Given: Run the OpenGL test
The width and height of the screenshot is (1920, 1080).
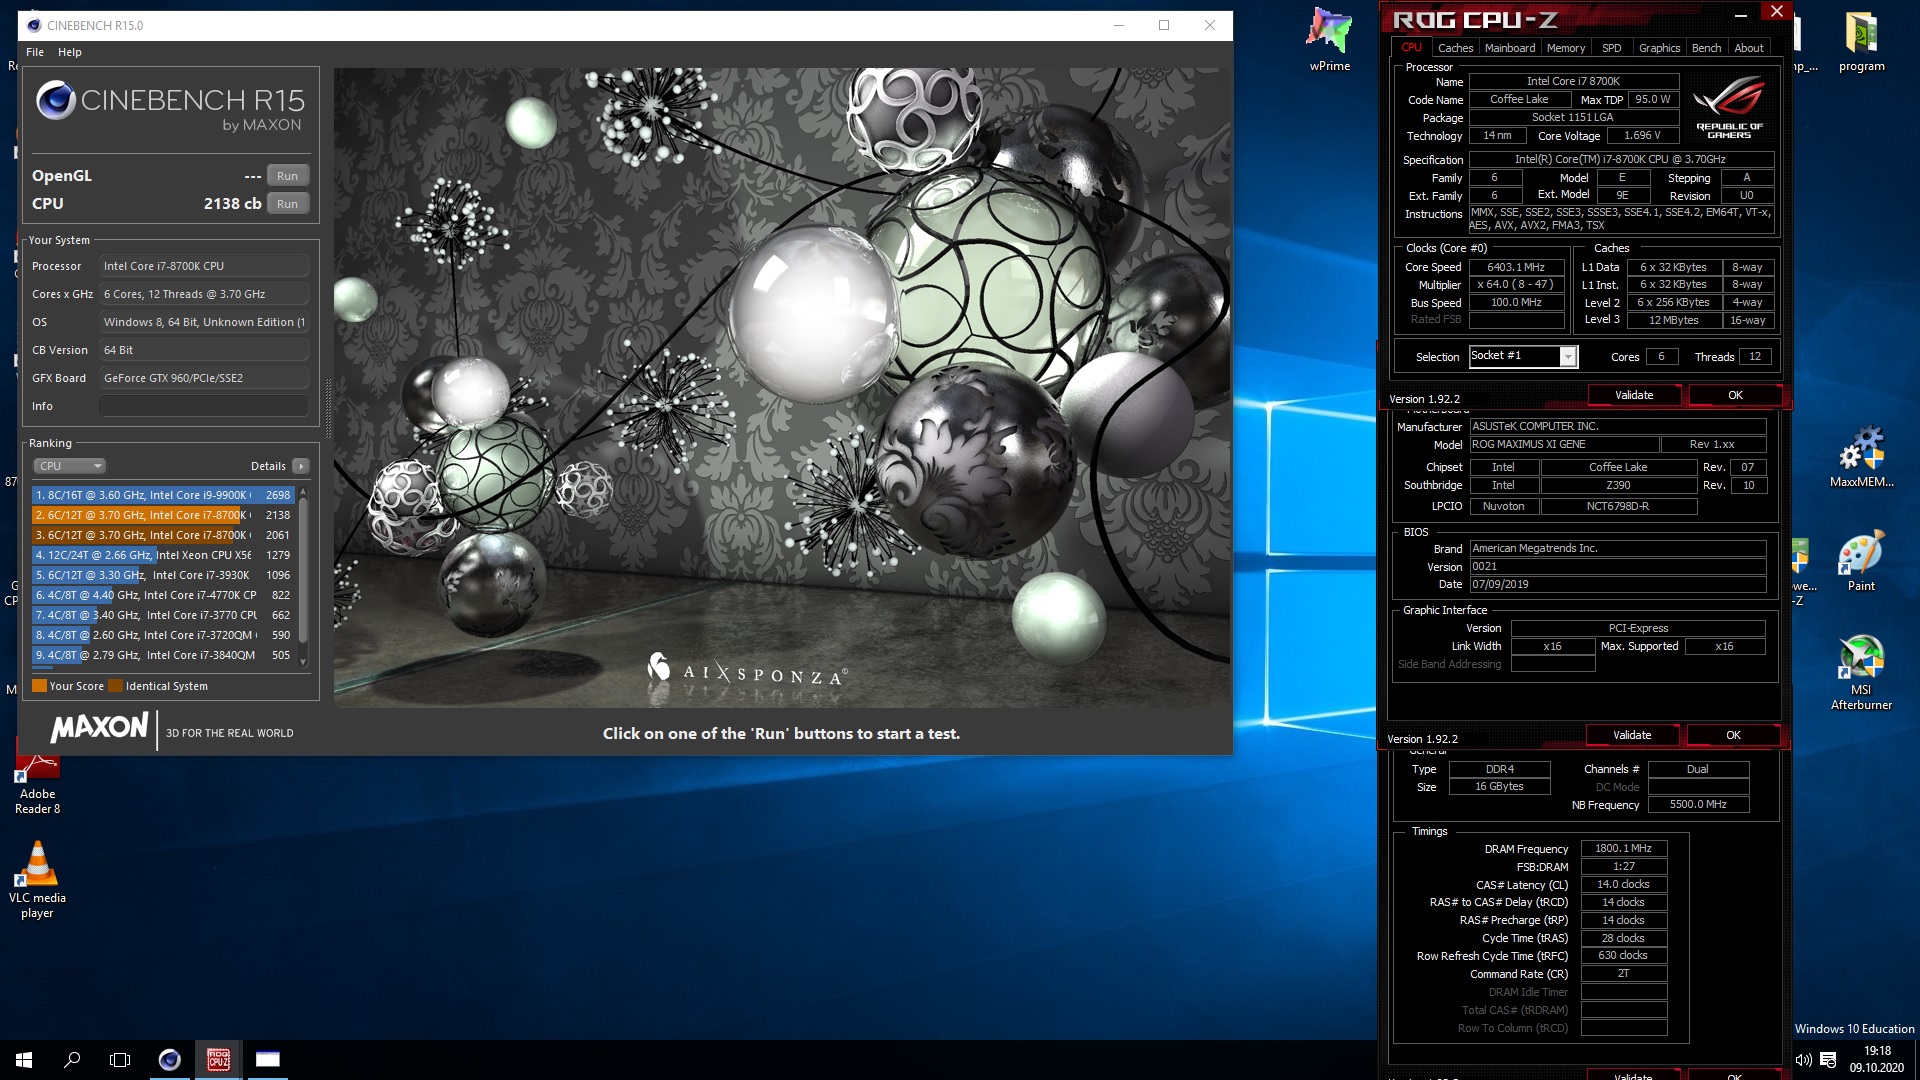Looking at the screenshot, I should (x=287, y=176).
